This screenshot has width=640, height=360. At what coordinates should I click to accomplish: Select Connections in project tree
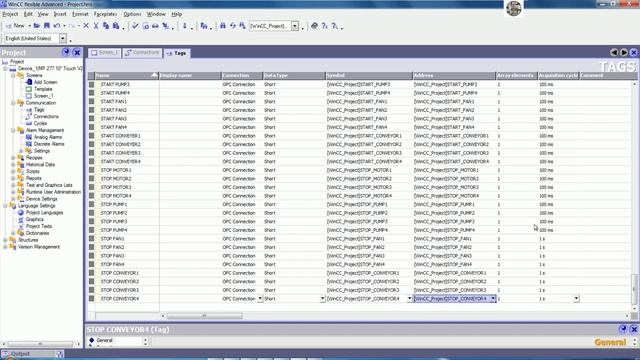point(46,116)
